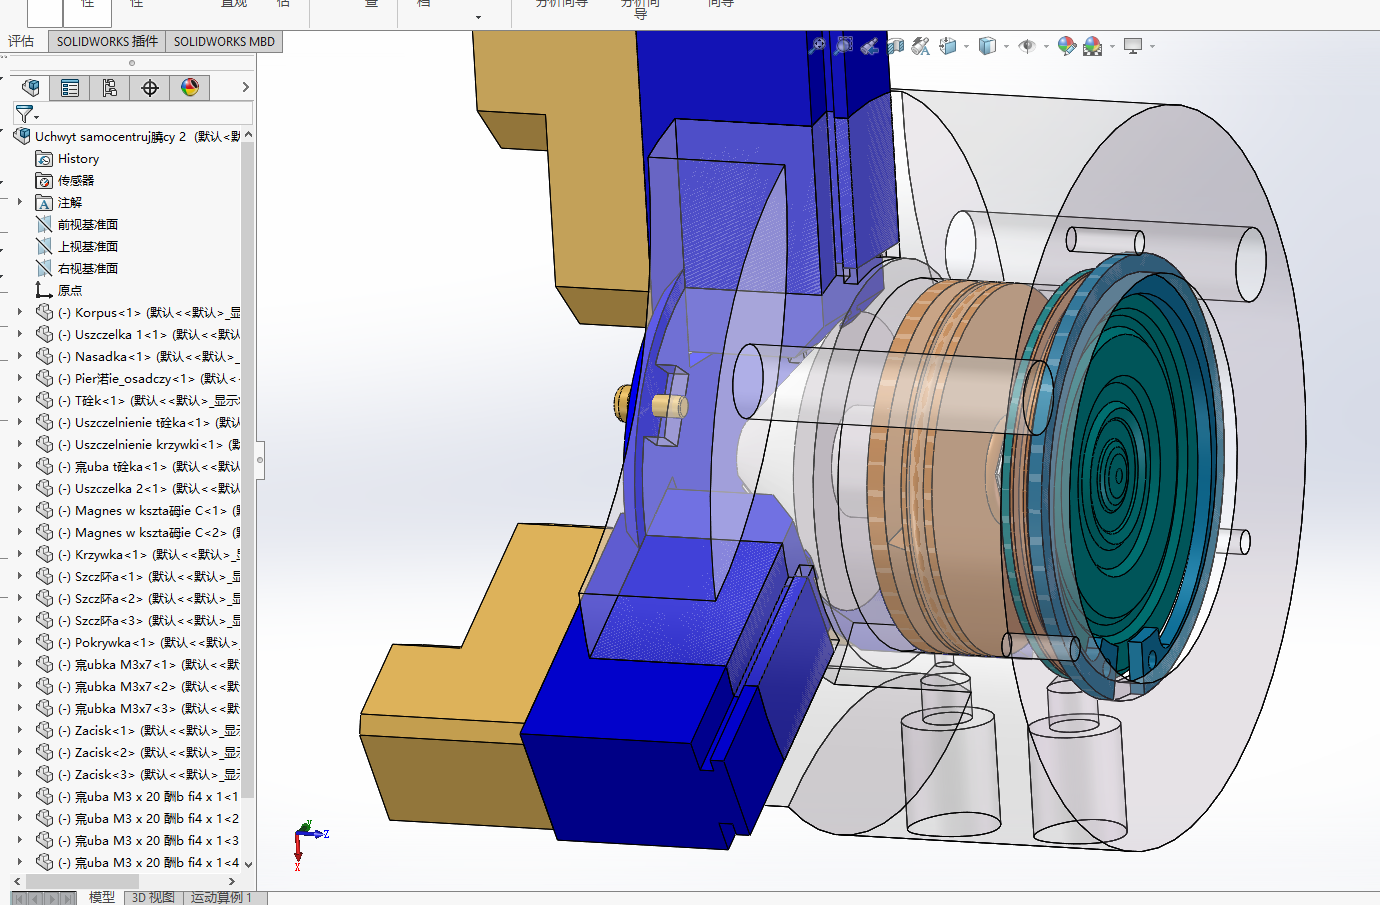
Task: Expand the Korpus<1> component
Action: (19, 312)
